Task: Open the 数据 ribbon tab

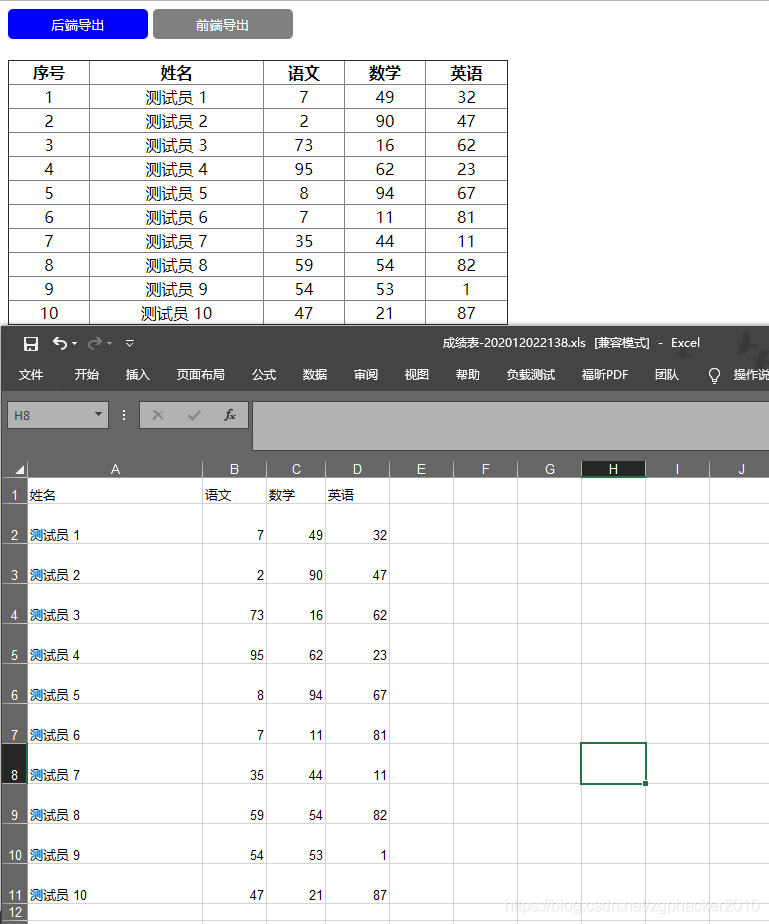Action: [x=315, y=375]
